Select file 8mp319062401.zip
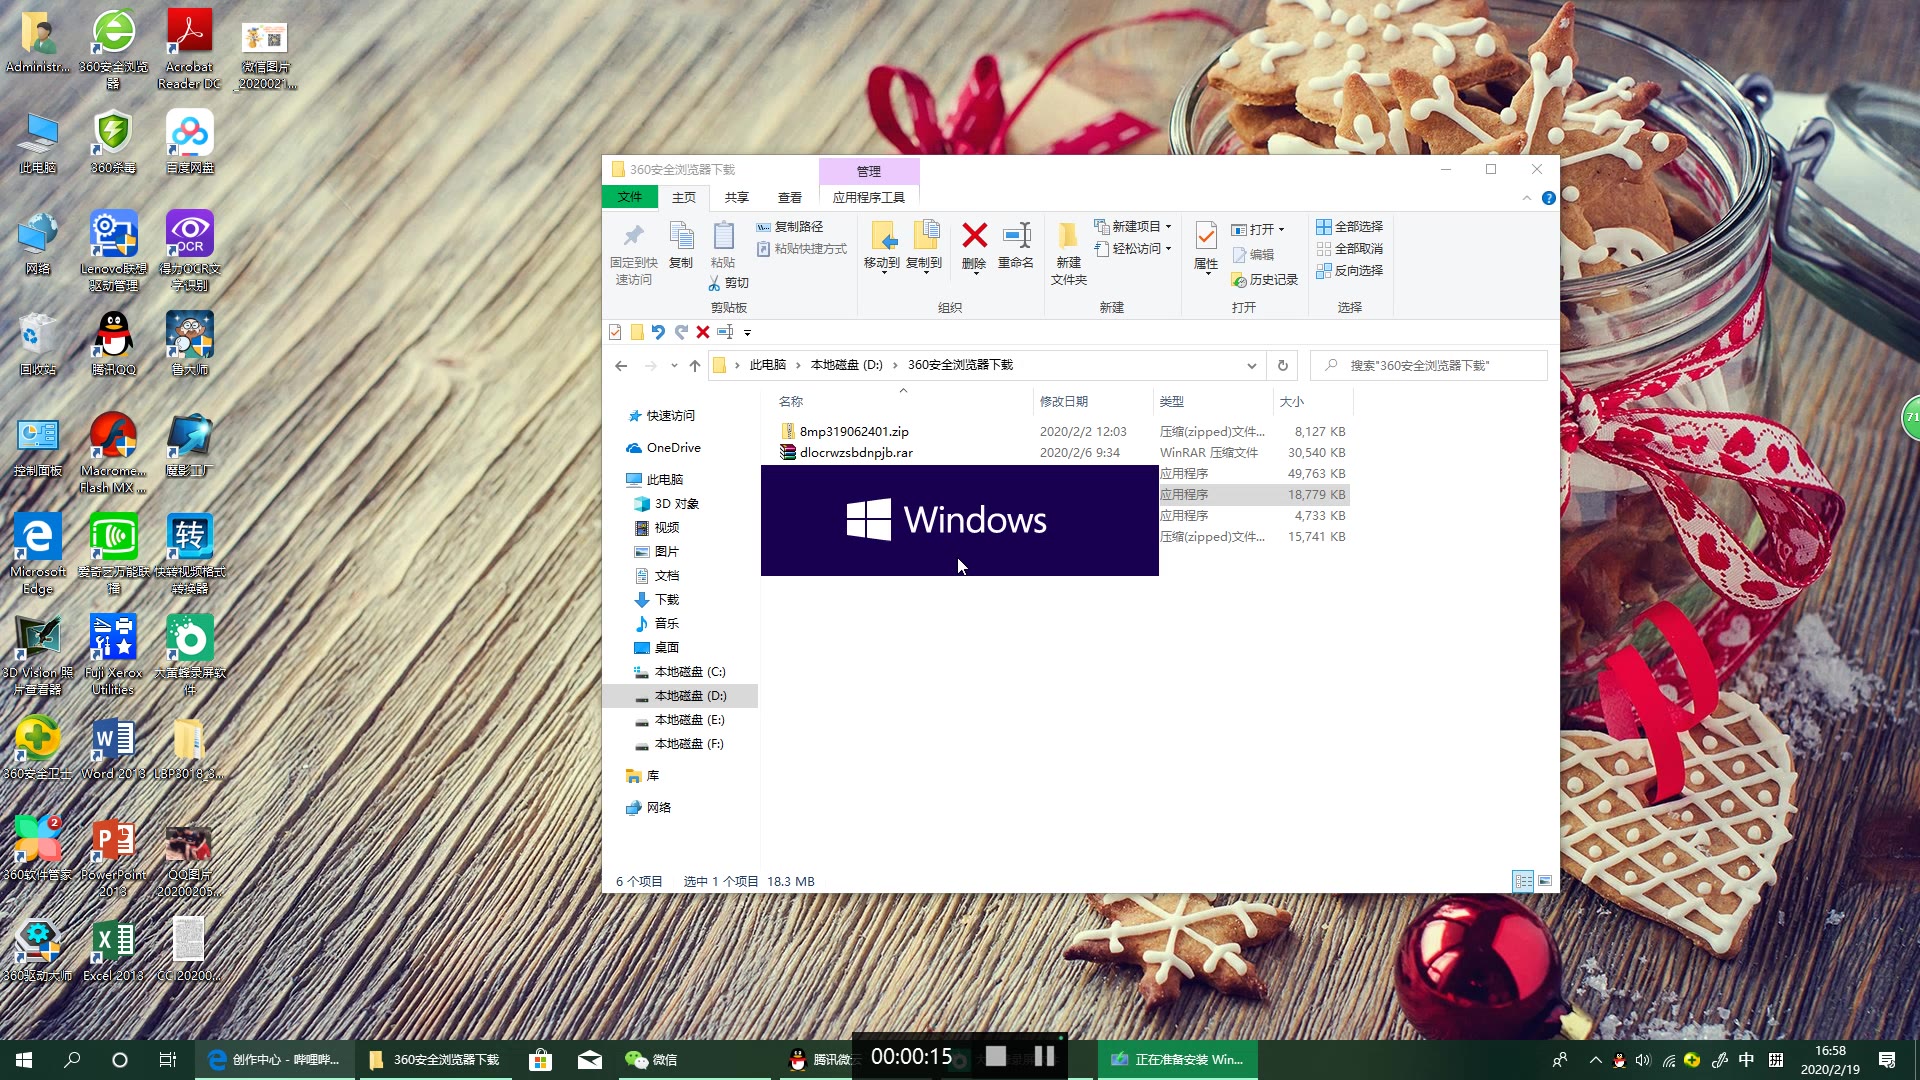Image resolution: width=1920 pixels, height=1080 pixels. coord(854,432)
